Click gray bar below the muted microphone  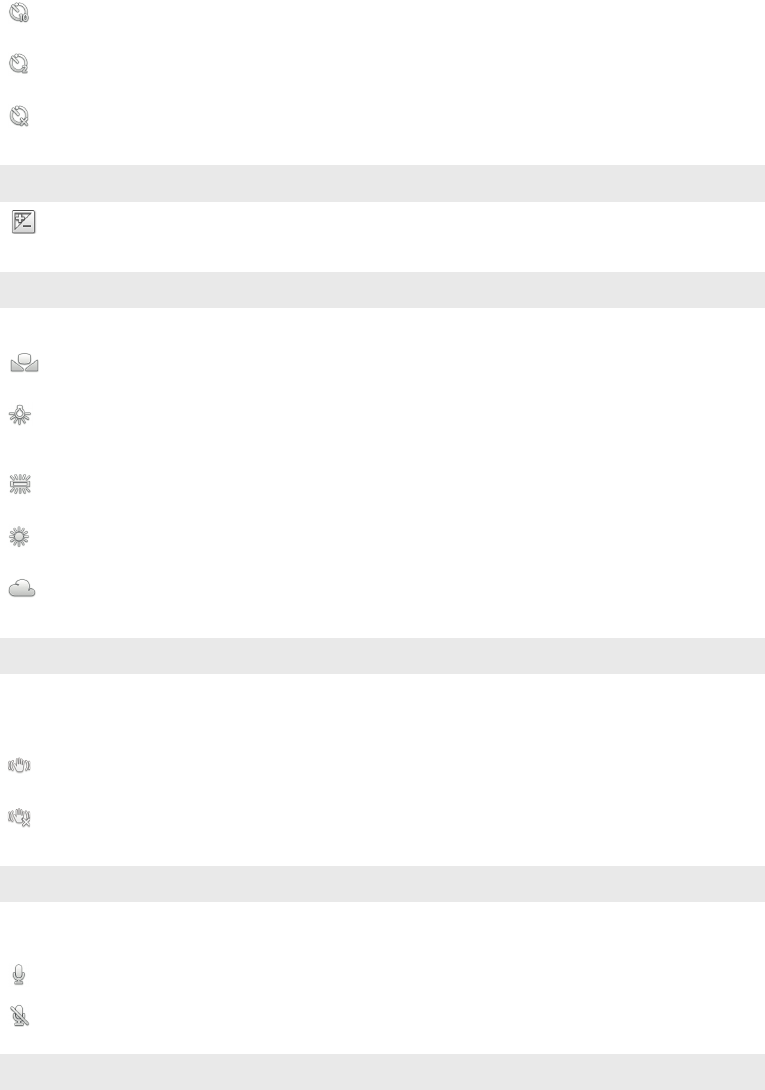click(382, 1071)
